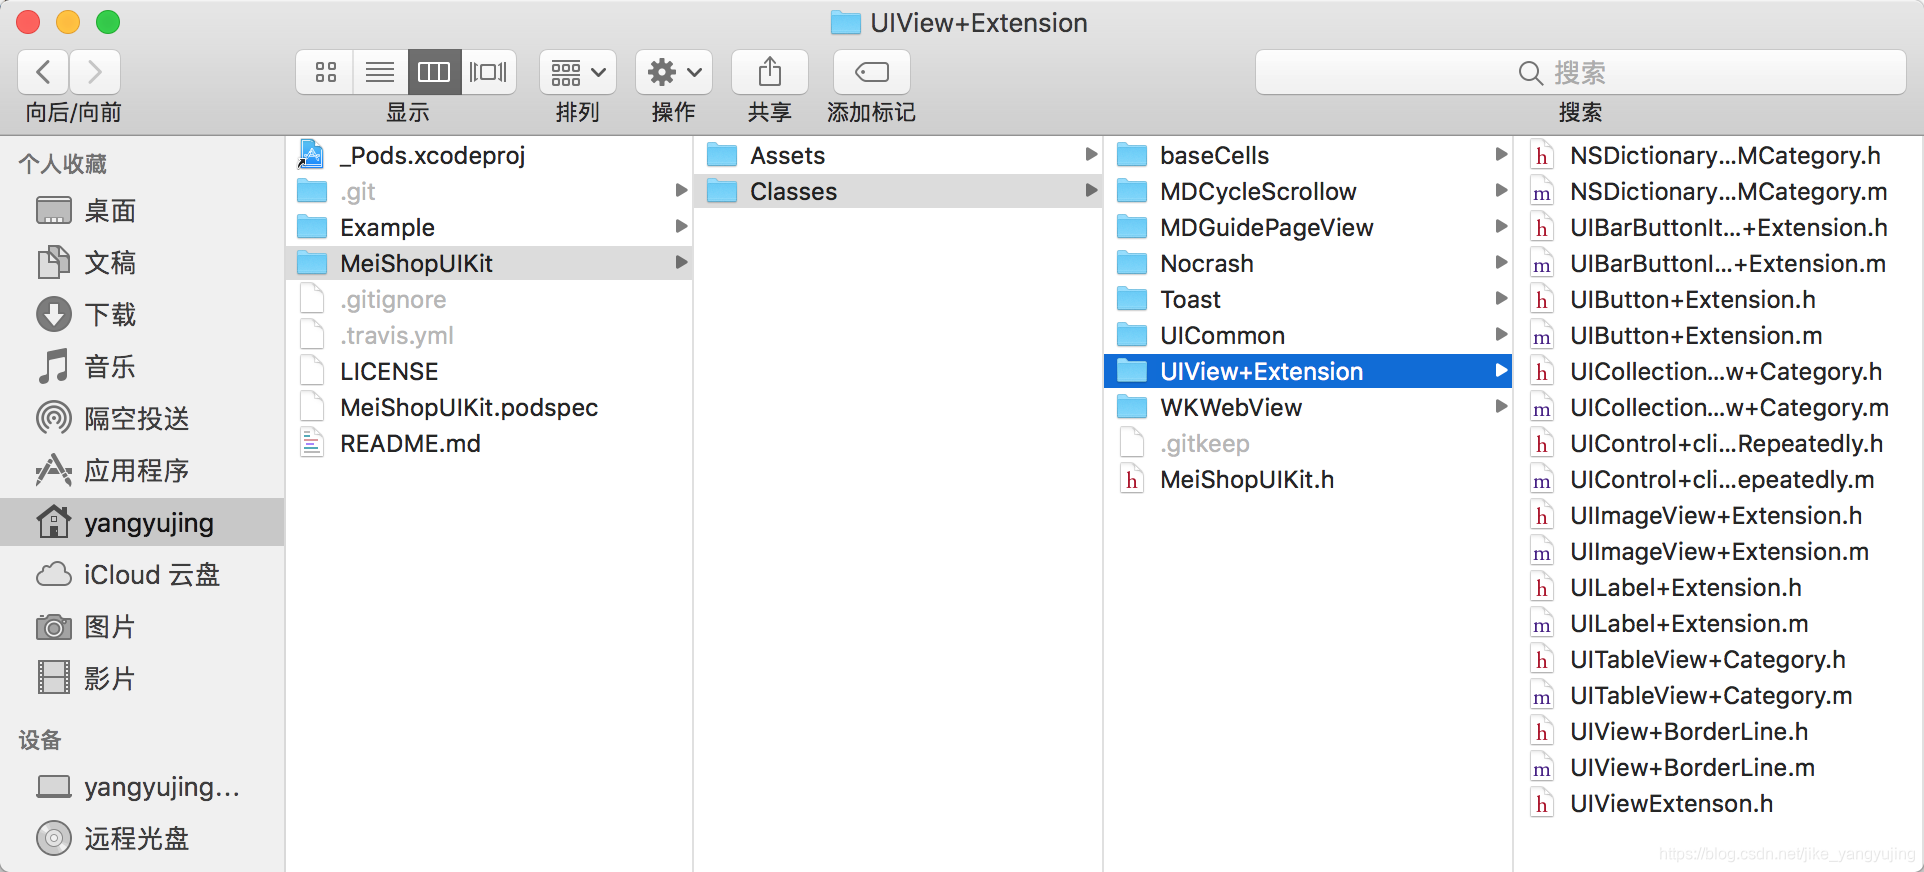The height and width of the screenshot is (872, 1924).
Task: Select the .travis.yml file
Action: click(x=490, y=336)
